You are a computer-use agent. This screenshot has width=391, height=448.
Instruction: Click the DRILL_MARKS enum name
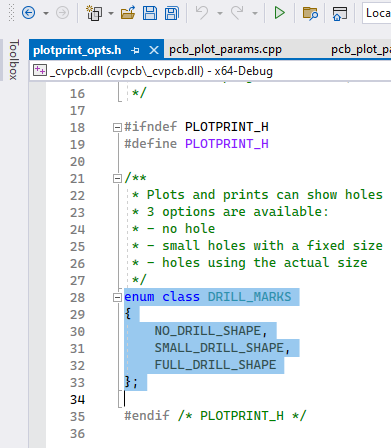coord(249,297)
